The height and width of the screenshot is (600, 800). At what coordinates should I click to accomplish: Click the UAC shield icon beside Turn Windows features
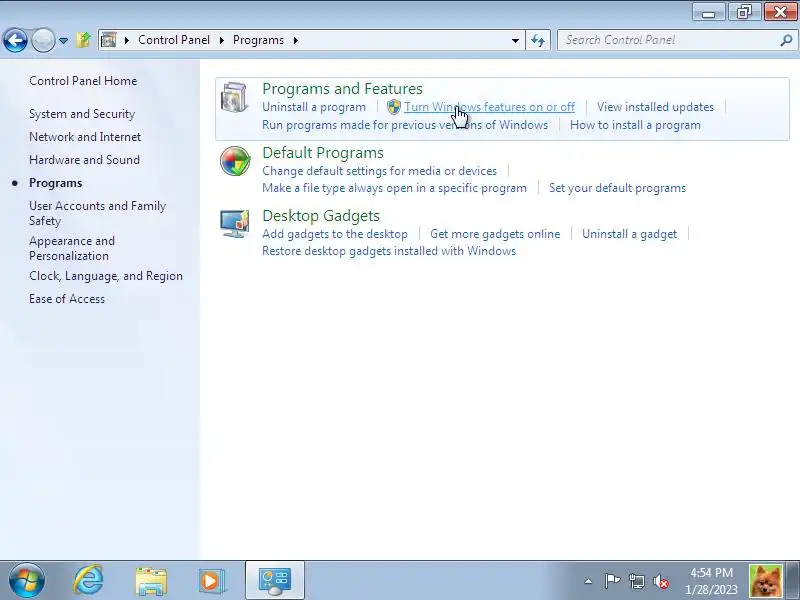click(x=393, y=107)
